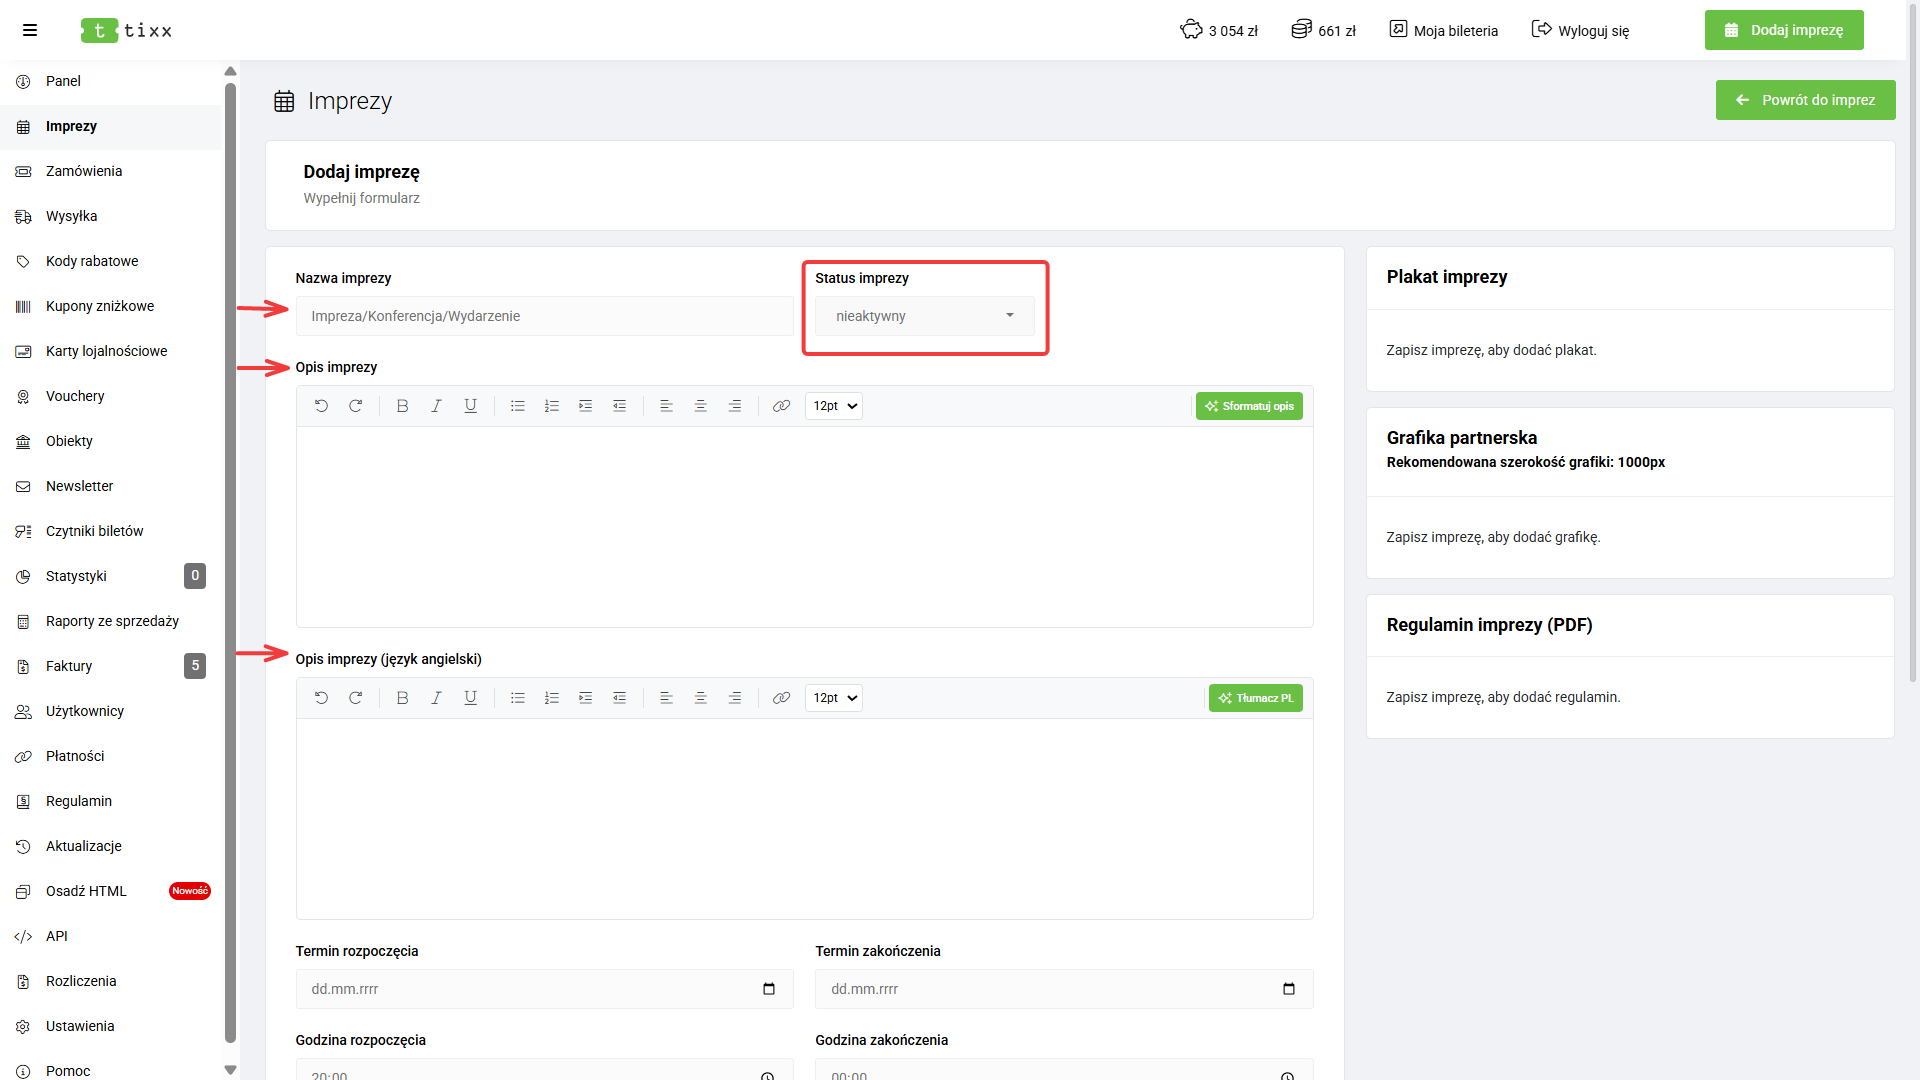Toggle the hamburger menu icon
This screenshot has height=1080, width=1920.
[30, 30]
